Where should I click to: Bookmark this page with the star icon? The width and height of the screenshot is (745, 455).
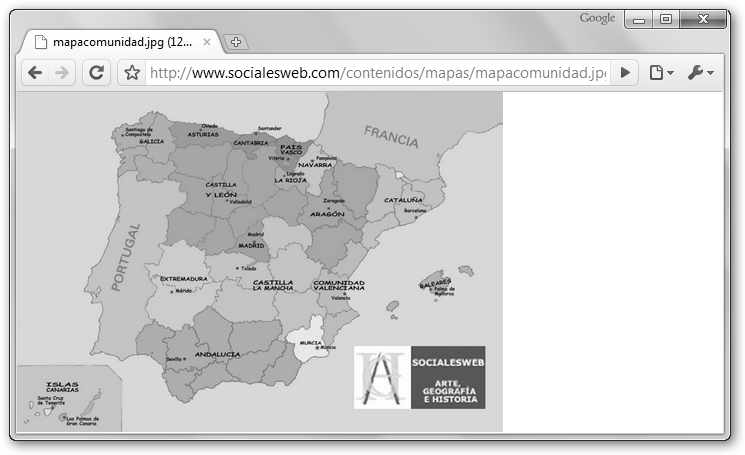[131, 73]
